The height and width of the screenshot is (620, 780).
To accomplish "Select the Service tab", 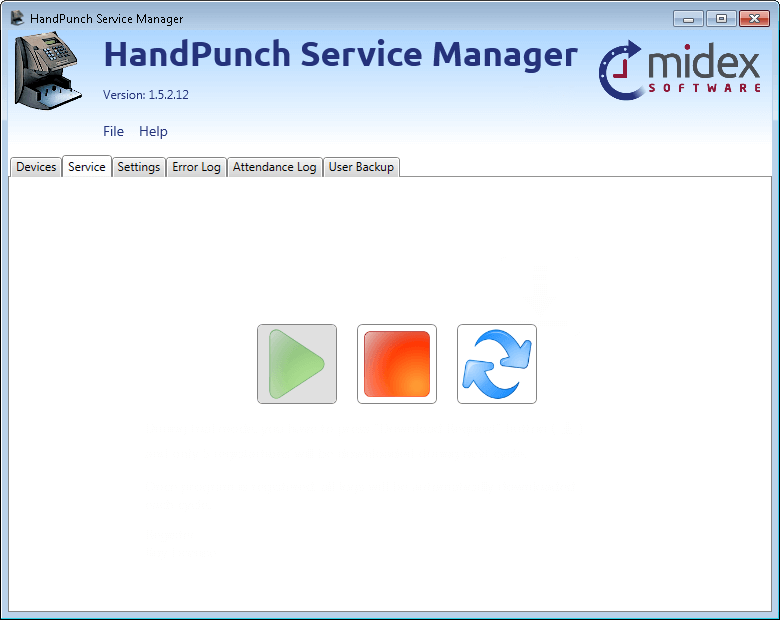I will (87, 167).
